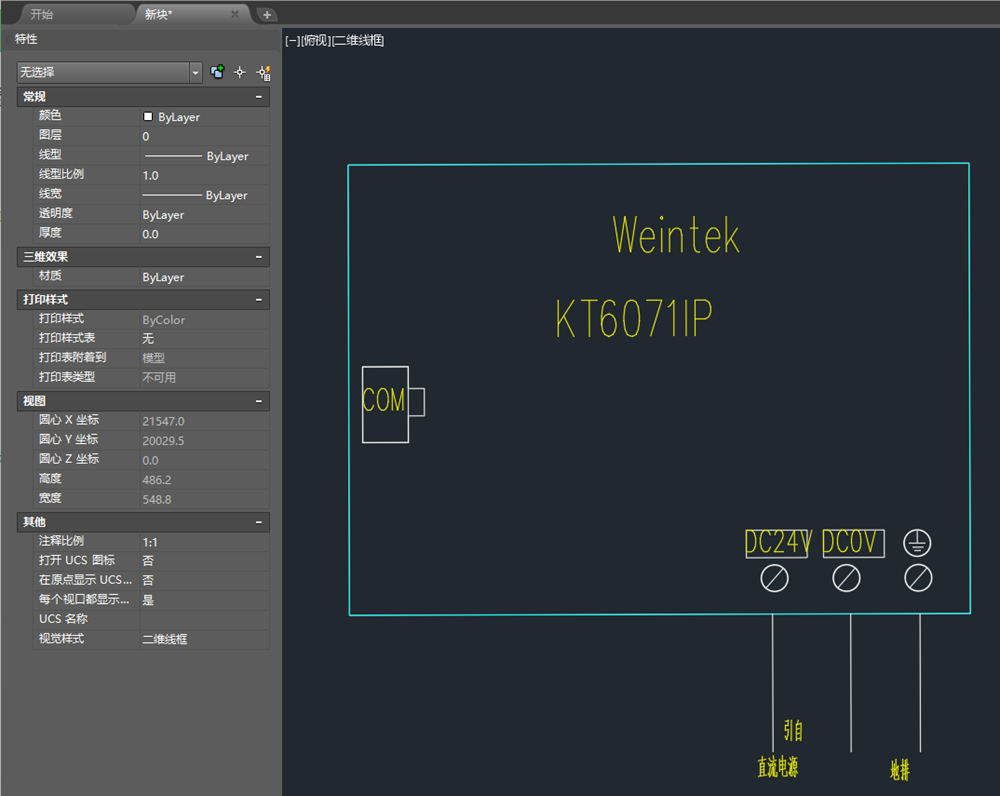Switch to the 开始 tab
The width and height of the screenshot is (1000, 796).
42,14
